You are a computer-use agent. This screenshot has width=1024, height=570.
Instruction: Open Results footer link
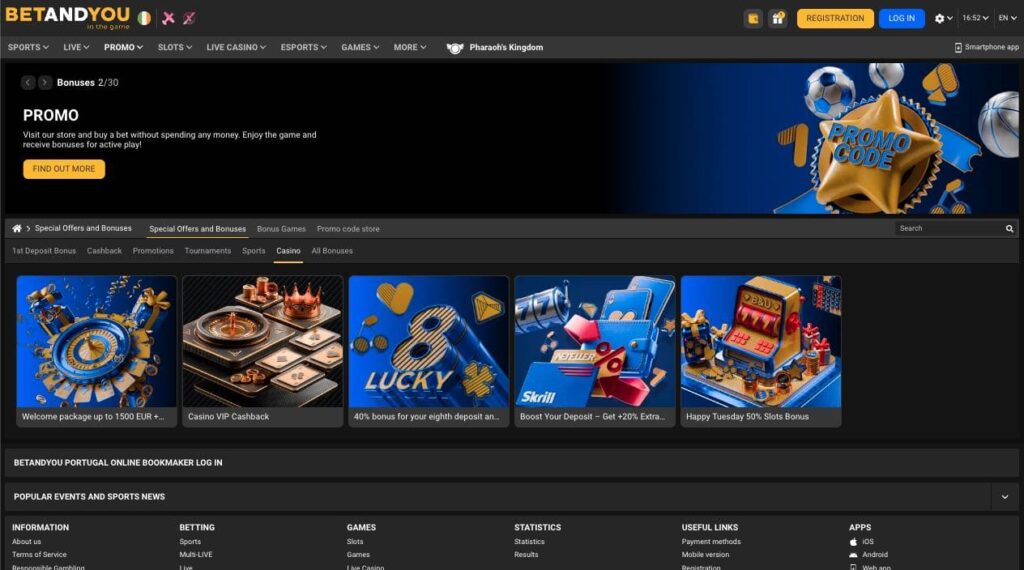(526, 555)
